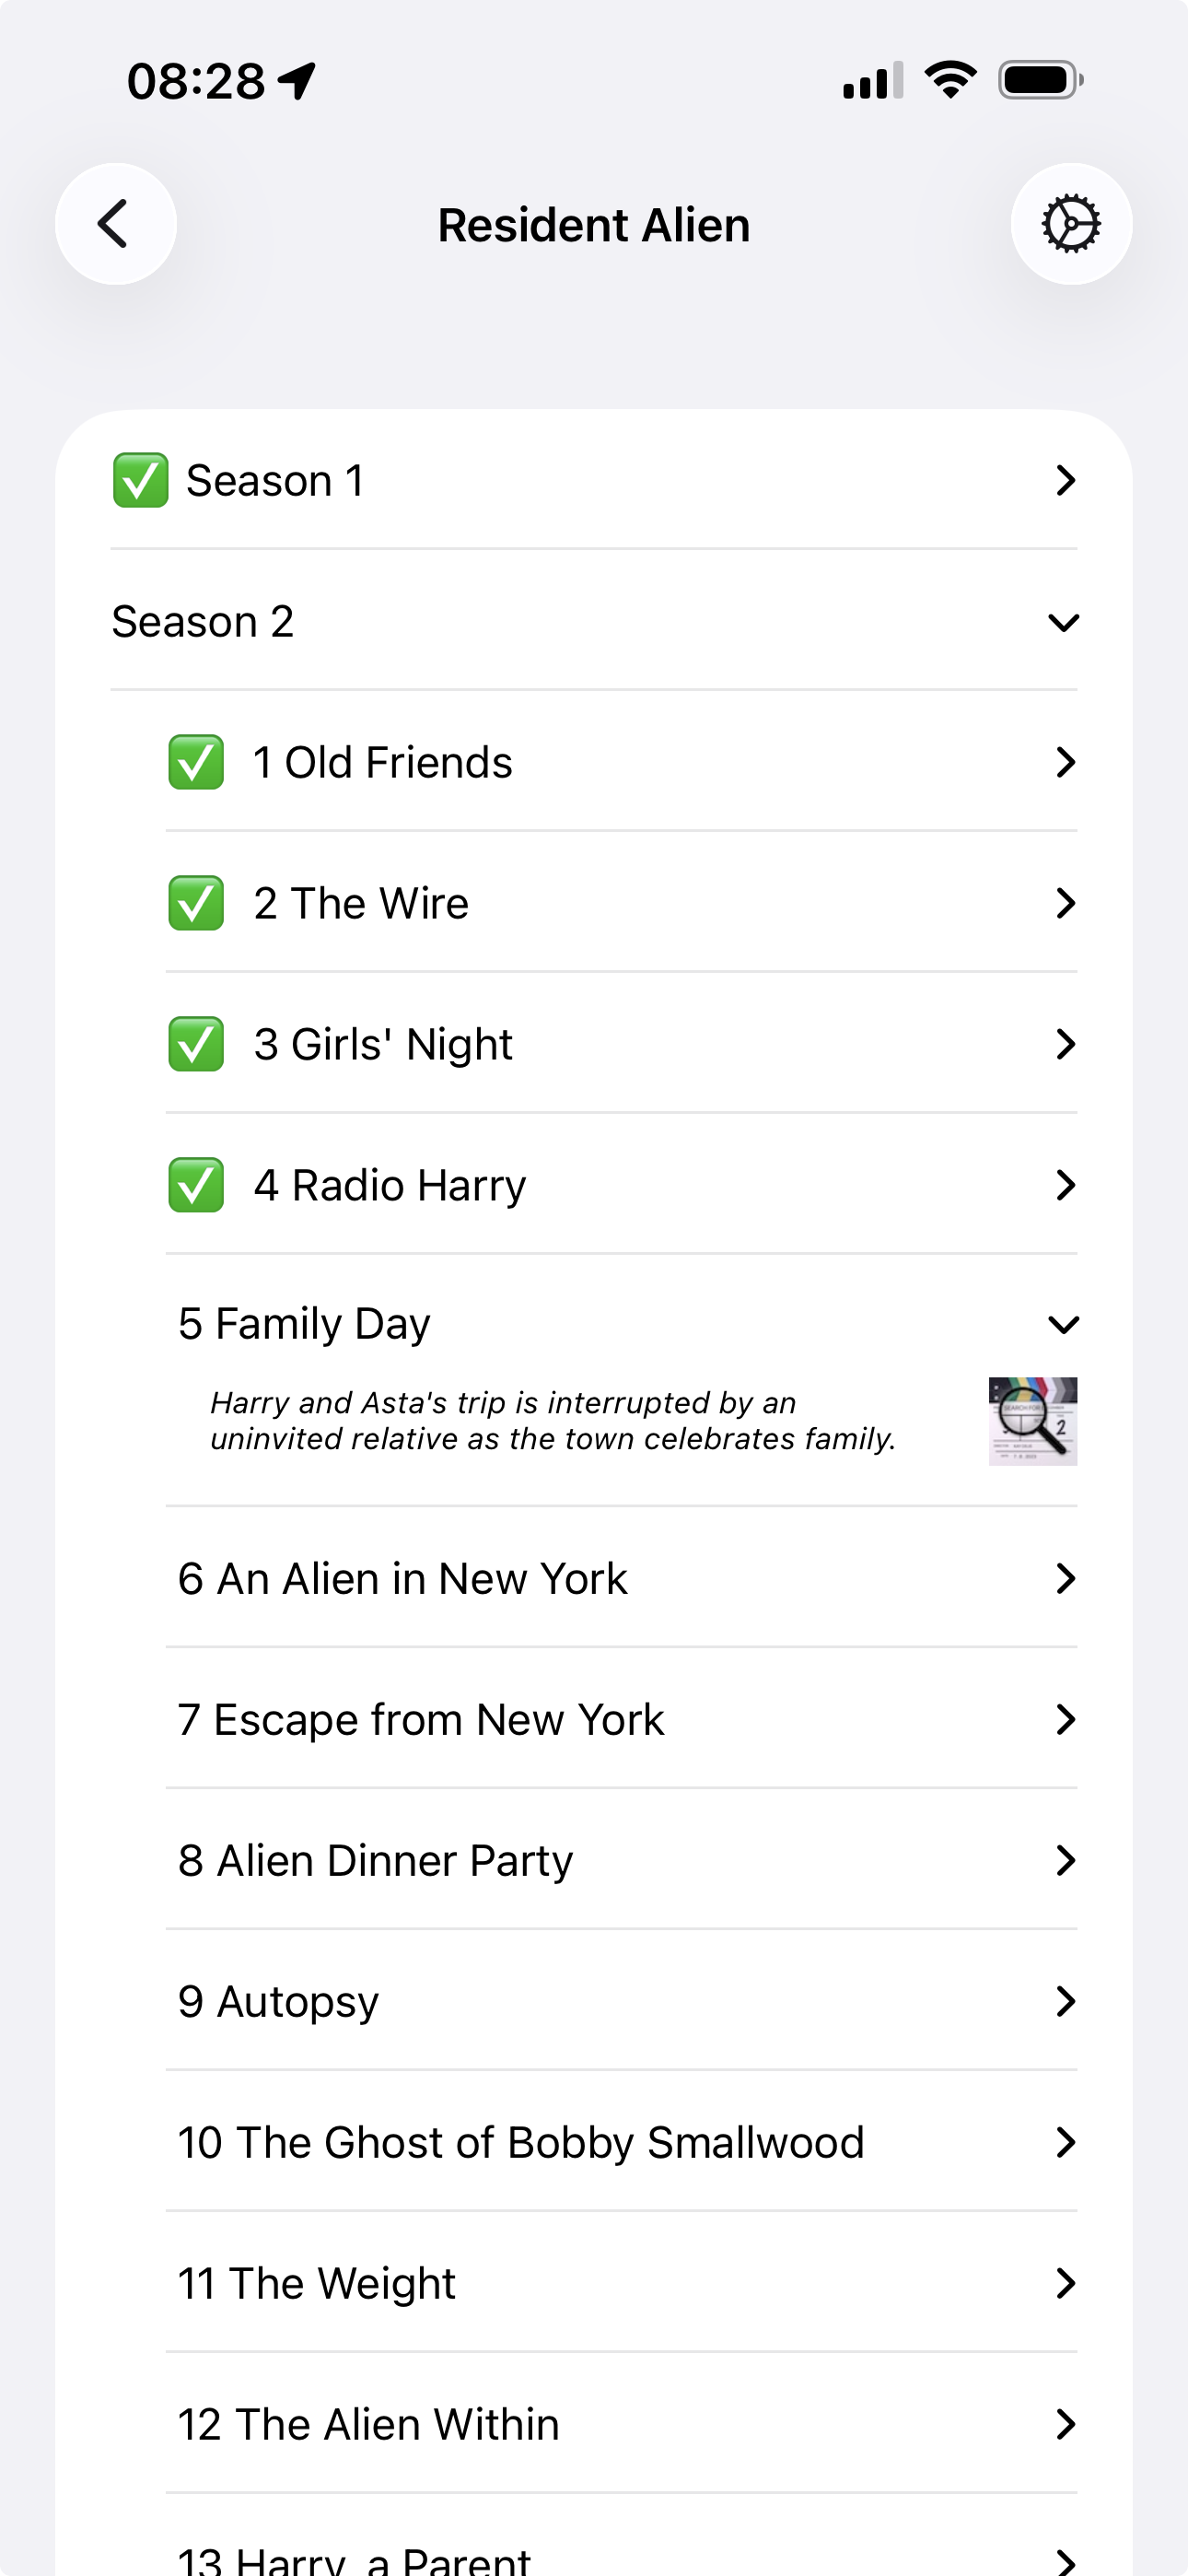The width and height of the screenshot is (1188, 2576).
Task: Tap the location arrow beside the clock
Action: [297, 81]
